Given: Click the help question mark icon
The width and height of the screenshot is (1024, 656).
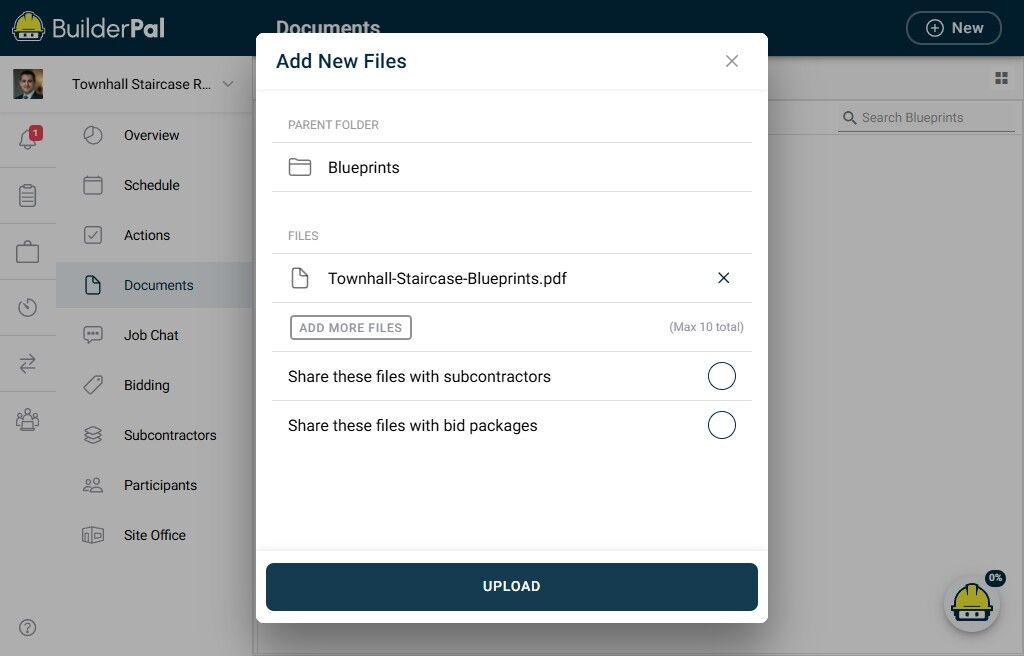Looking at the screenshot, I should (28, 628).
